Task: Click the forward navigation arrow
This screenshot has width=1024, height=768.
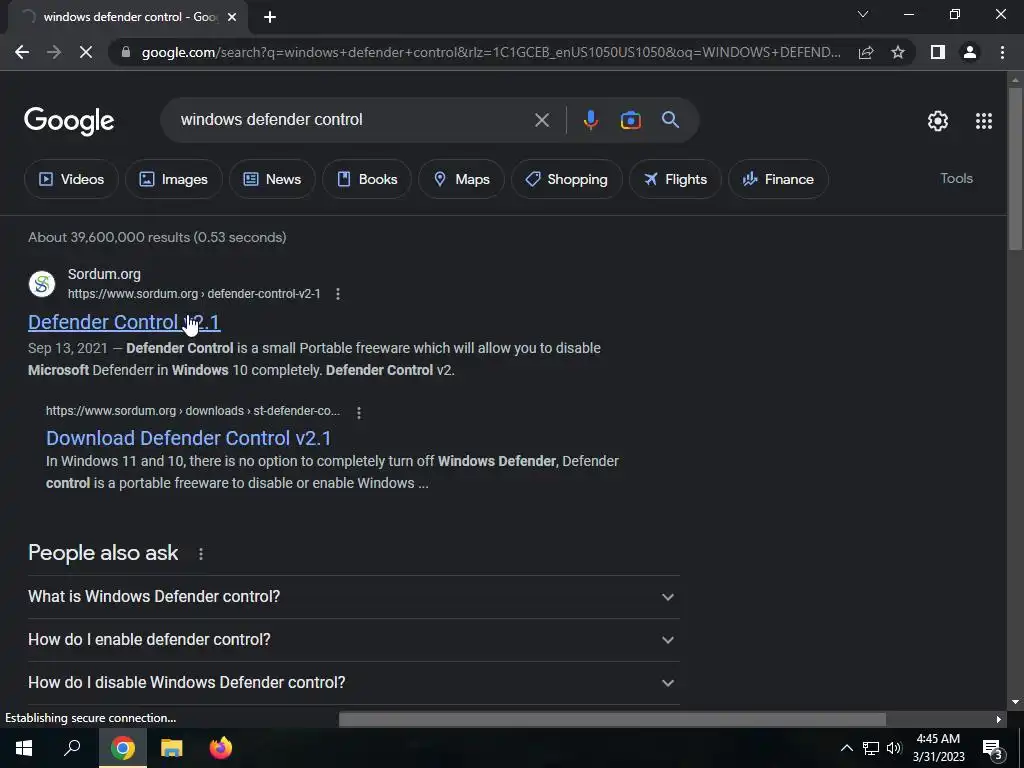Action: 54,52
